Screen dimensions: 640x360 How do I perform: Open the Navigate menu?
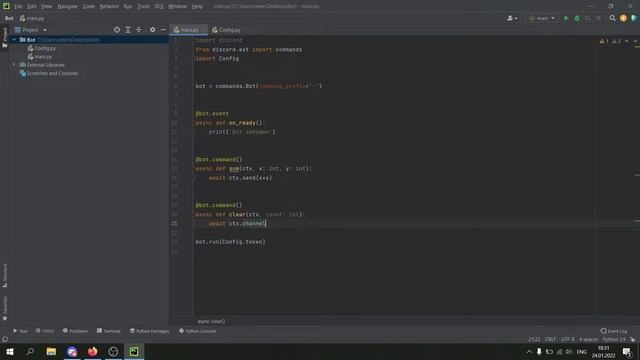click(67, 7)
